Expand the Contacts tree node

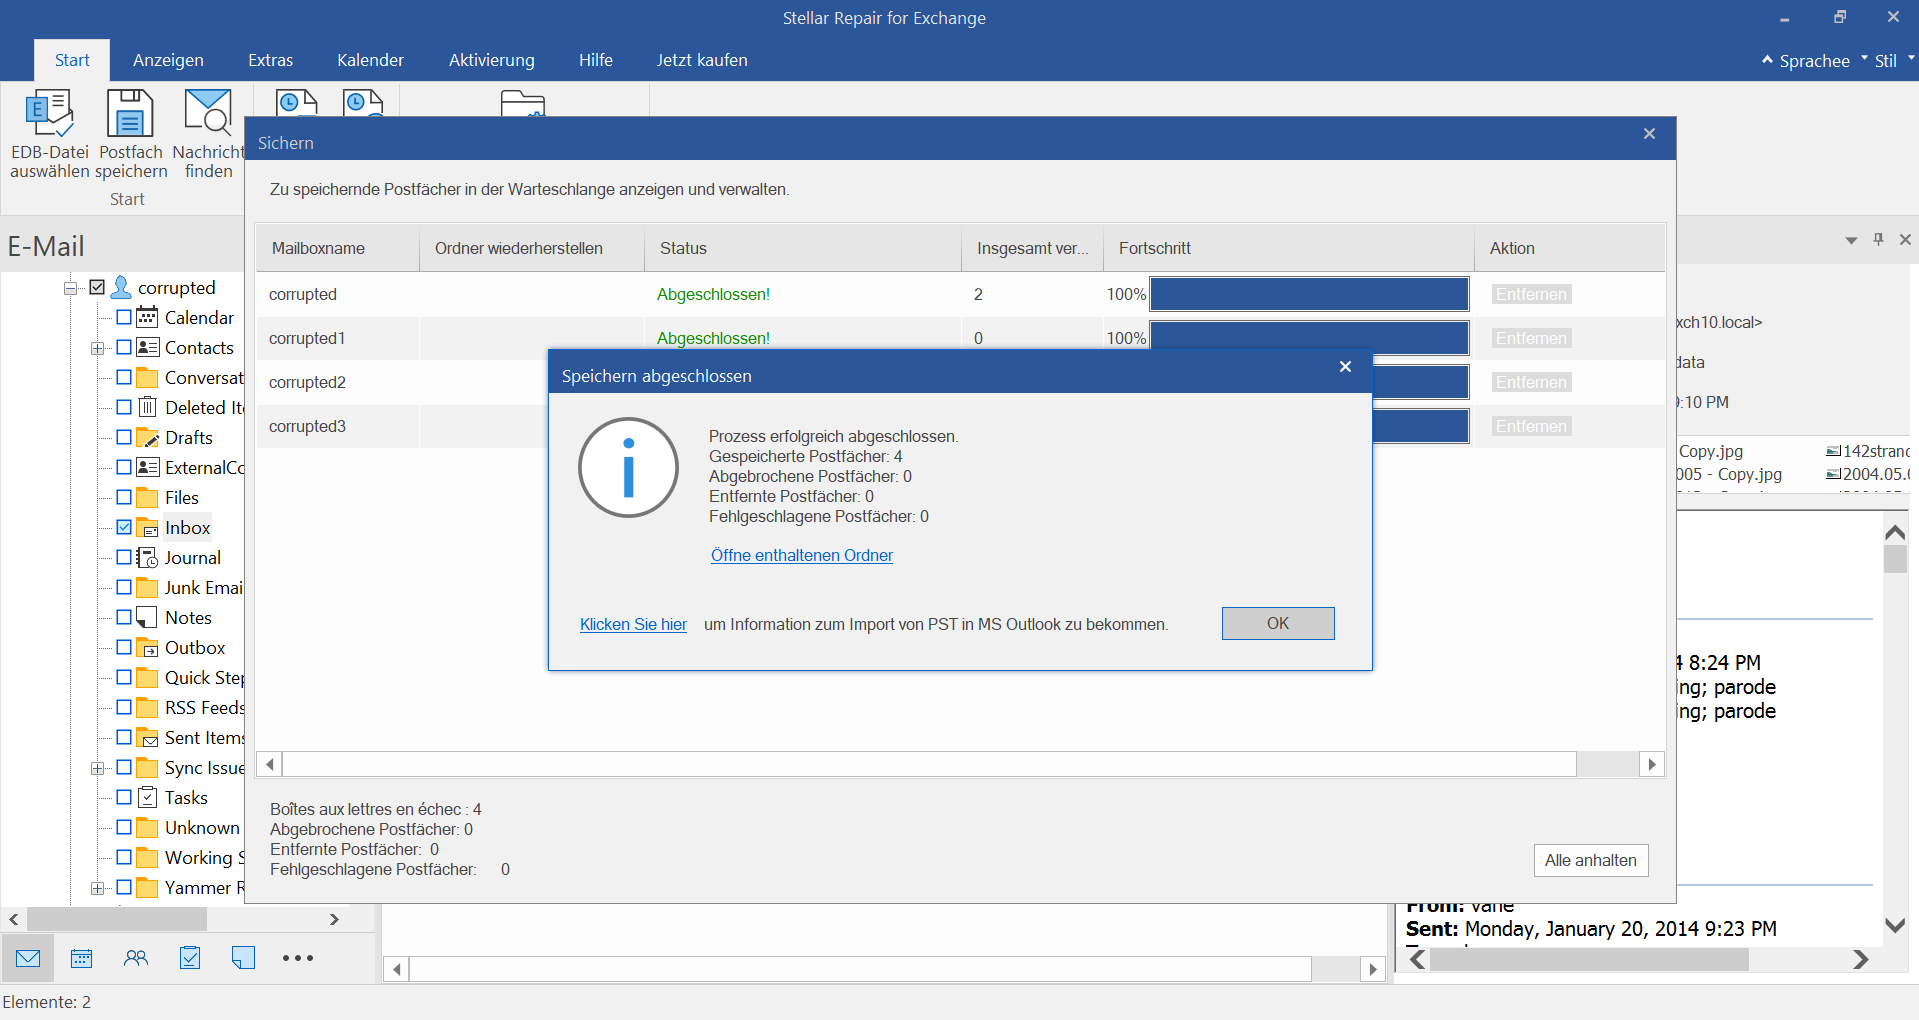click(97, 348)
